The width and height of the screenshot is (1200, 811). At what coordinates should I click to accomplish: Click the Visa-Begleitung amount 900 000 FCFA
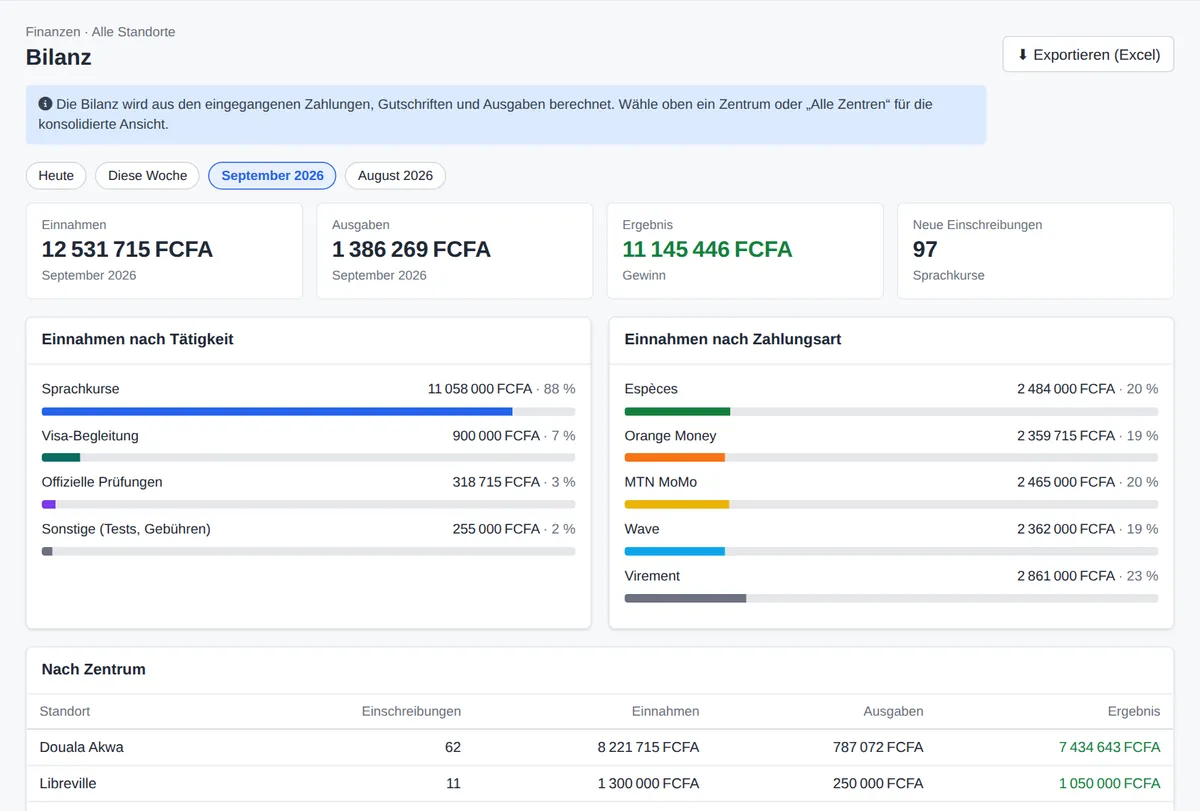496,436
